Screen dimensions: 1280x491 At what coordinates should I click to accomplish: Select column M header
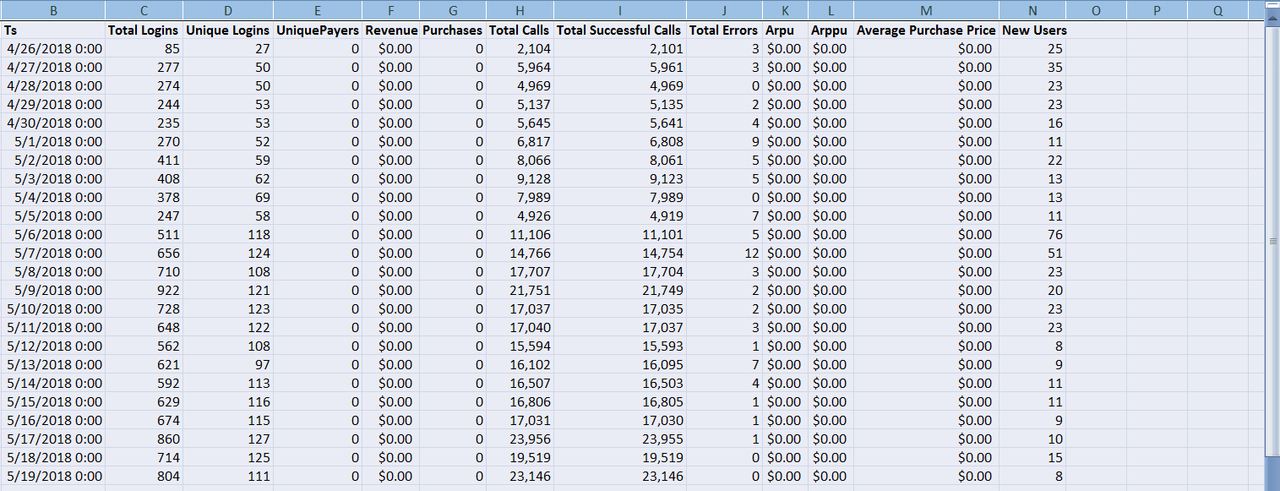coord(926,10)
